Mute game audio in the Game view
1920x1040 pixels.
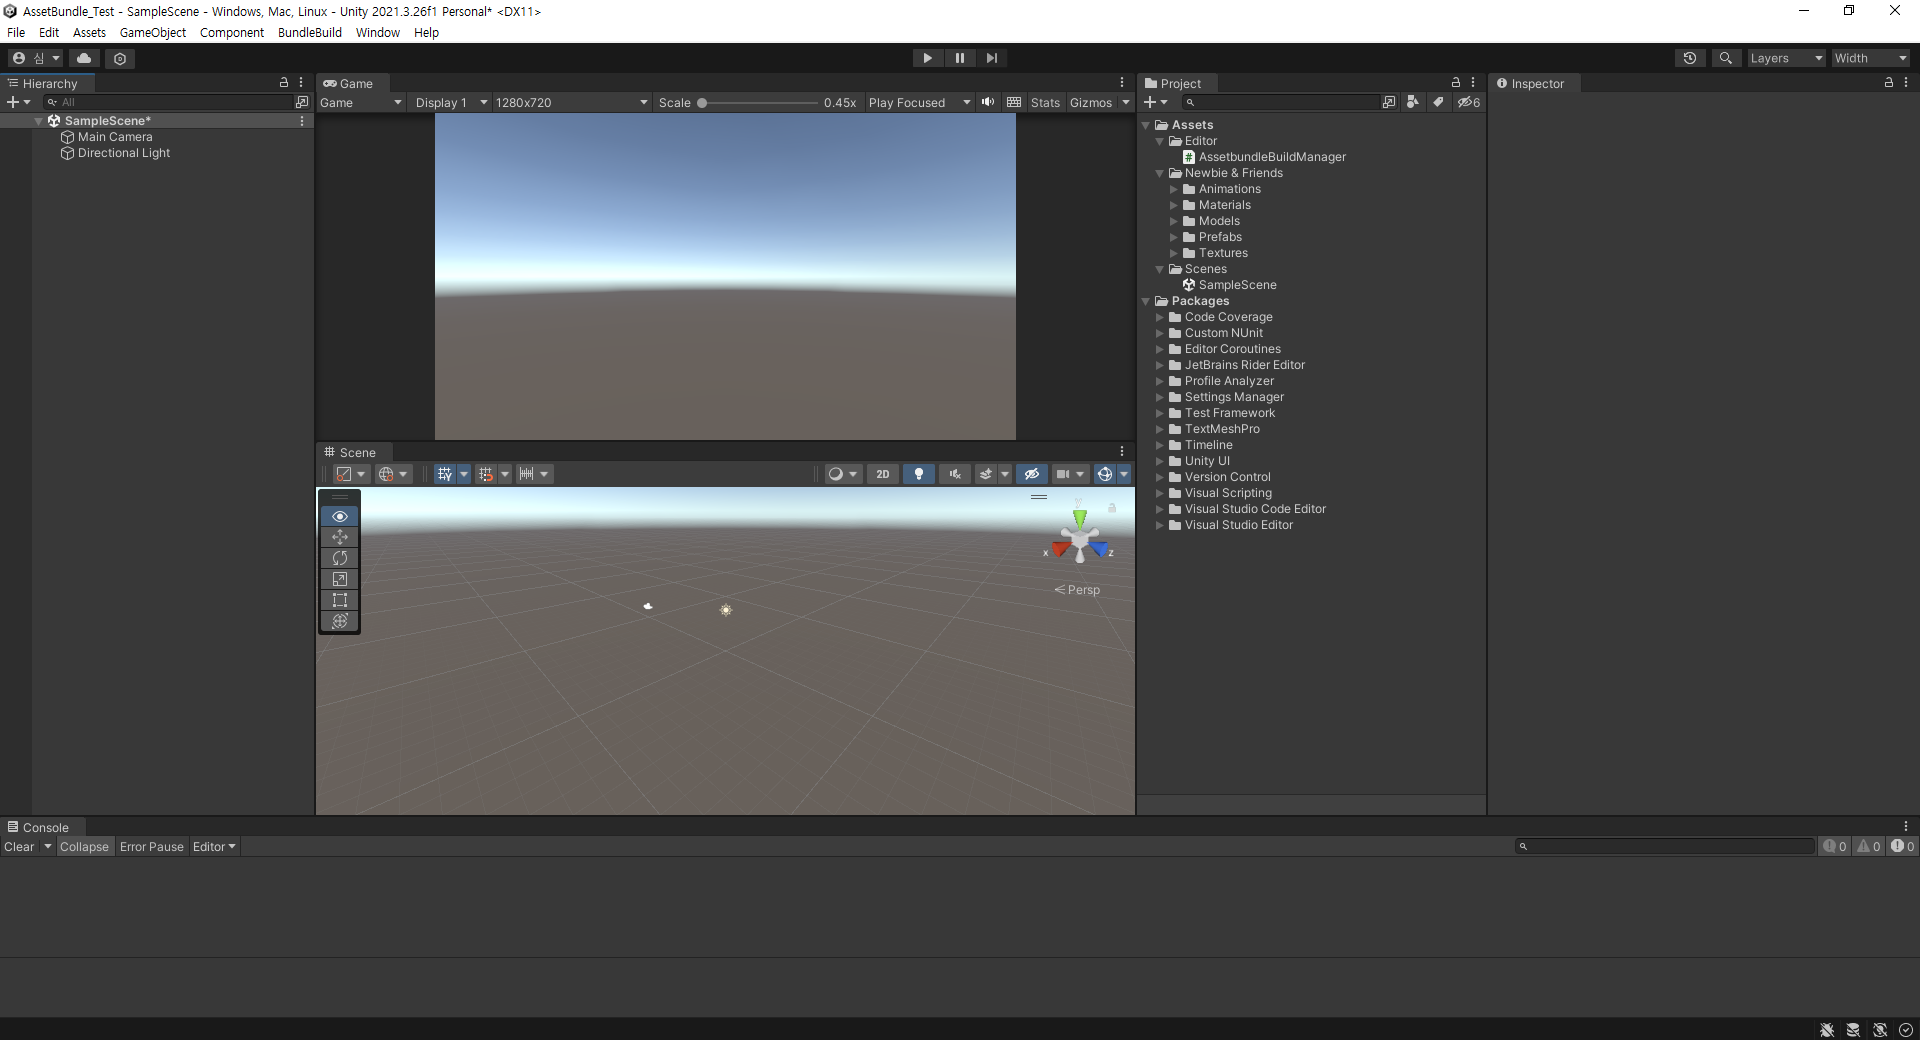coord(988,102)
